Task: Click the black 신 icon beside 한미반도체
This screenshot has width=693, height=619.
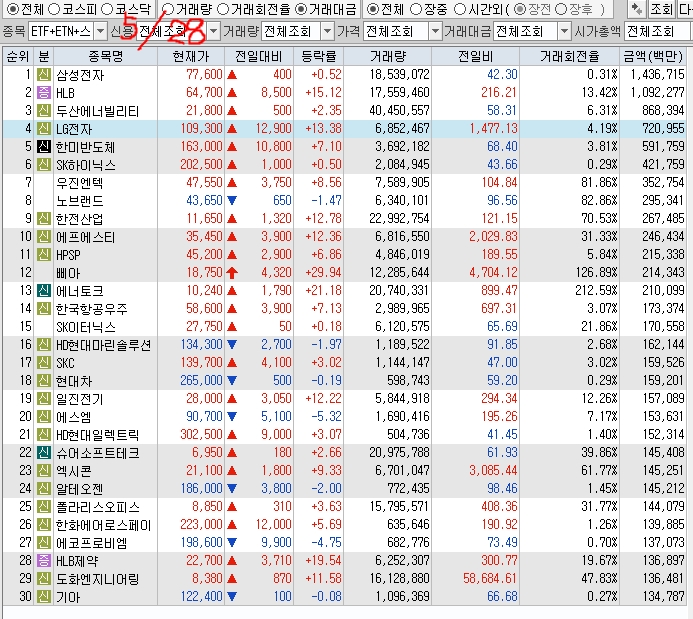Action: (44, 147)
